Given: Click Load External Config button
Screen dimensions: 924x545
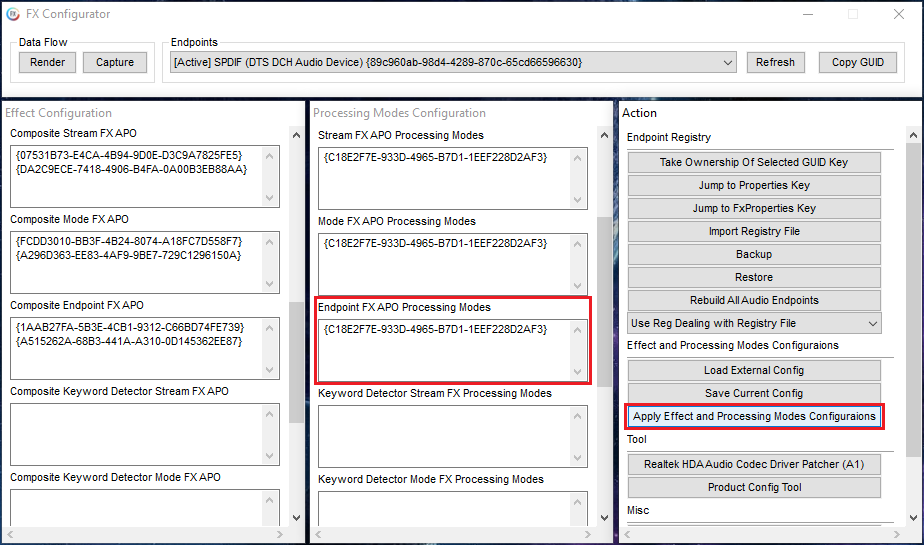Looking at the screenshot, I should [754, 371].
